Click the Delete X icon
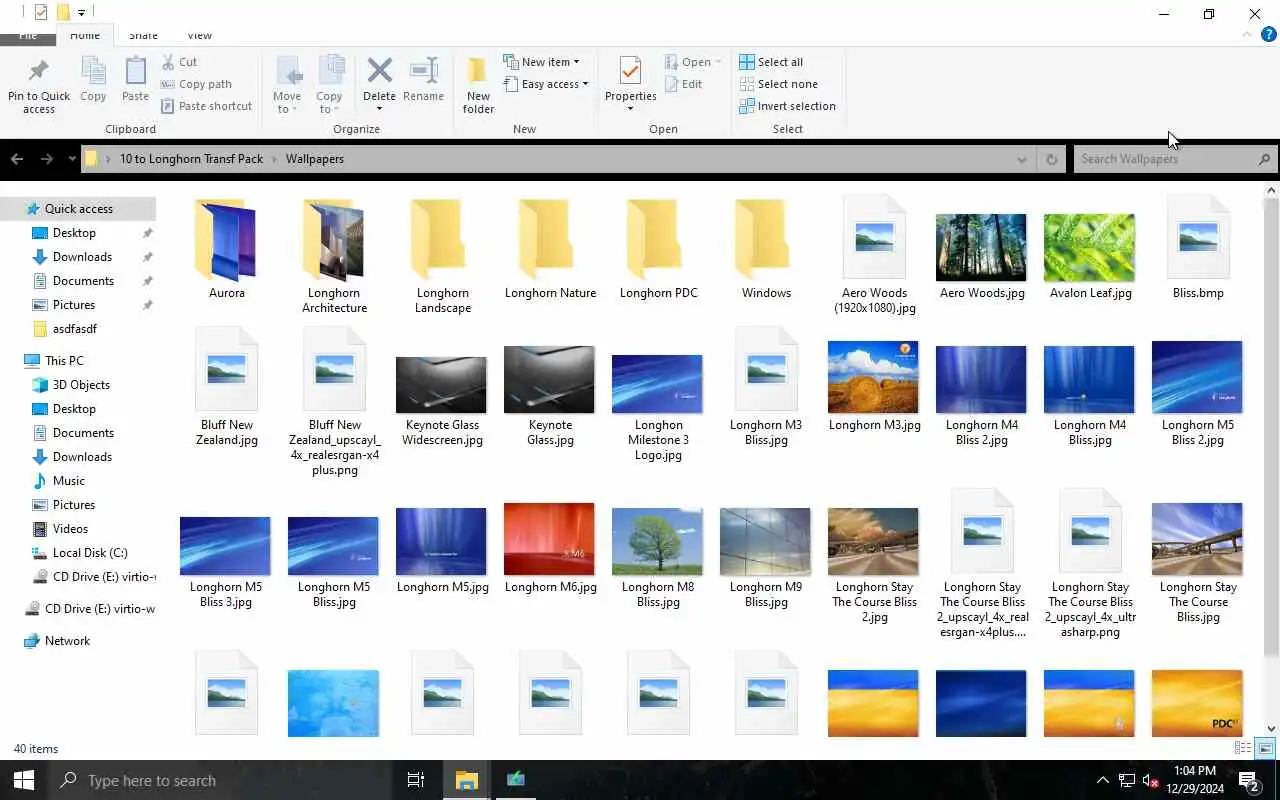 379,70
